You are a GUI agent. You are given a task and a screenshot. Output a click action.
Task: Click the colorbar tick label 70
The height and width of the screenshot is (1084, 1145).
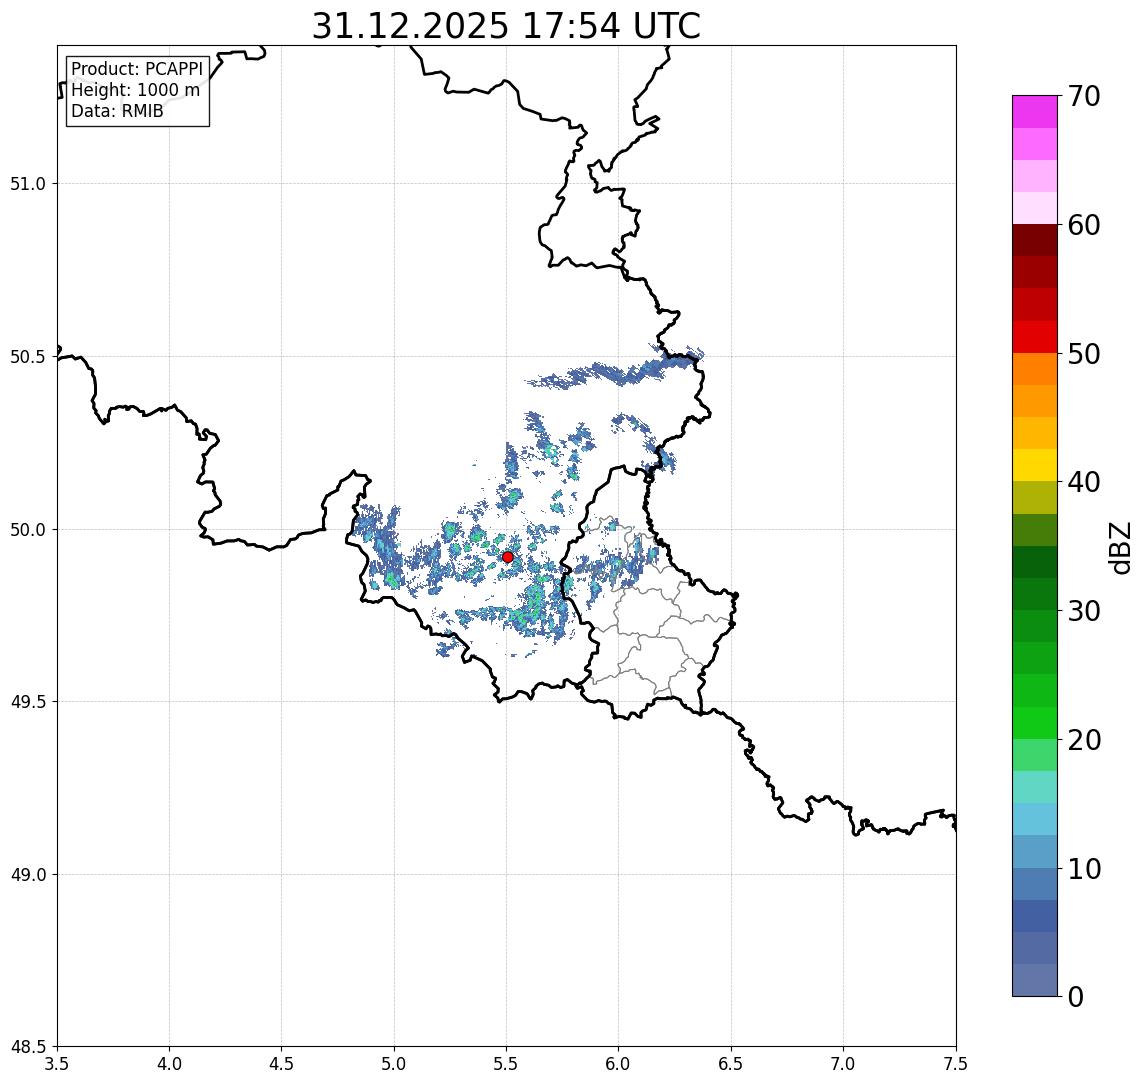(x=1084, y=96)
